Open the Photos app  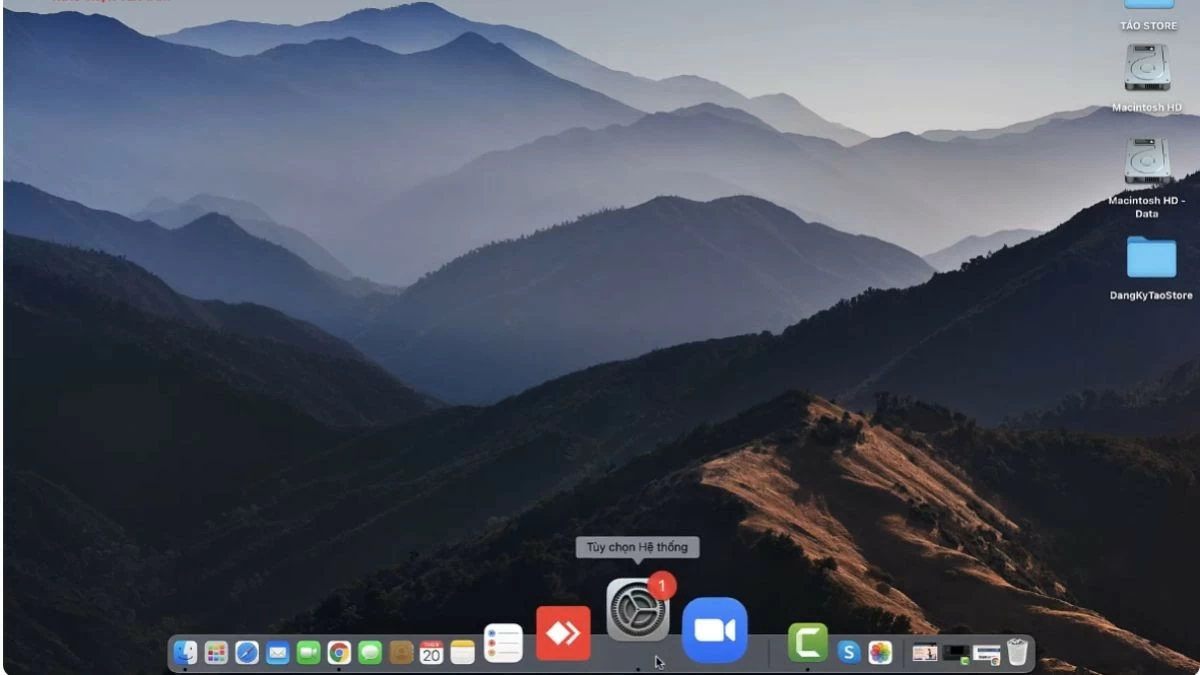pyautogui.click(x=880, y=653)
